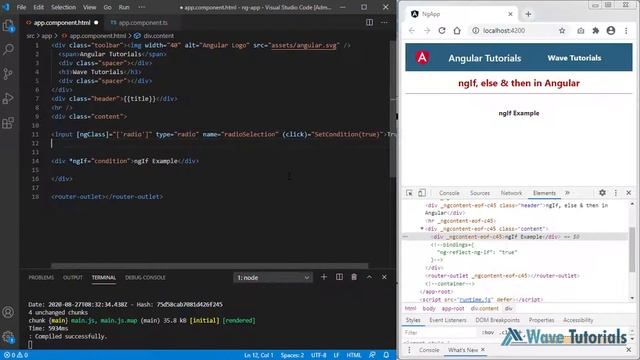Open notifications bell in status bar
Image resolution: width=640 pixels, height=360 pixels.
[x=386, y=355]
